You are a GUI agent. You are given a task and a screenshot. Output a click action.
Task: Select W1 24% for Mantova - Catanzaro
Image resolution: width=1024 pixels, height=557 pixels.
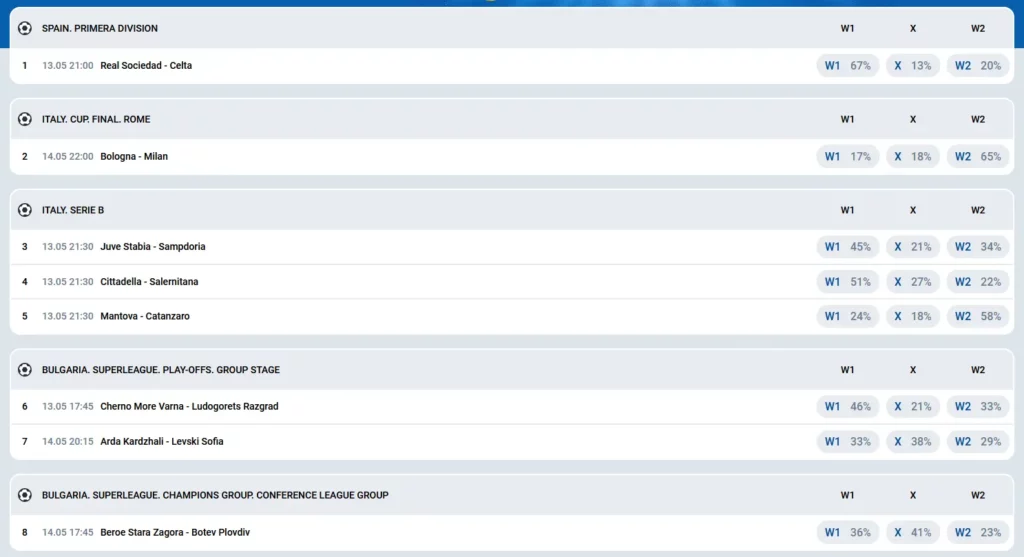848,316
